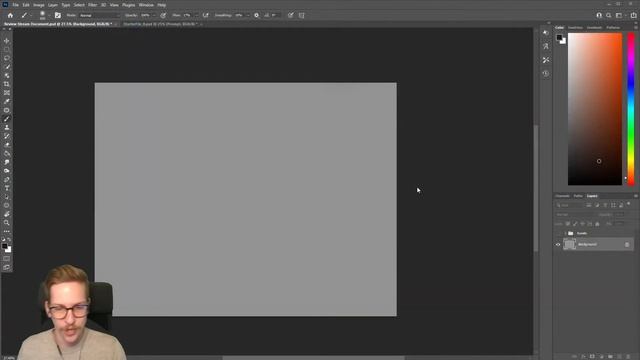
Task: Select the Rectangular Marquee tool
Action: [x=7, y=49]
